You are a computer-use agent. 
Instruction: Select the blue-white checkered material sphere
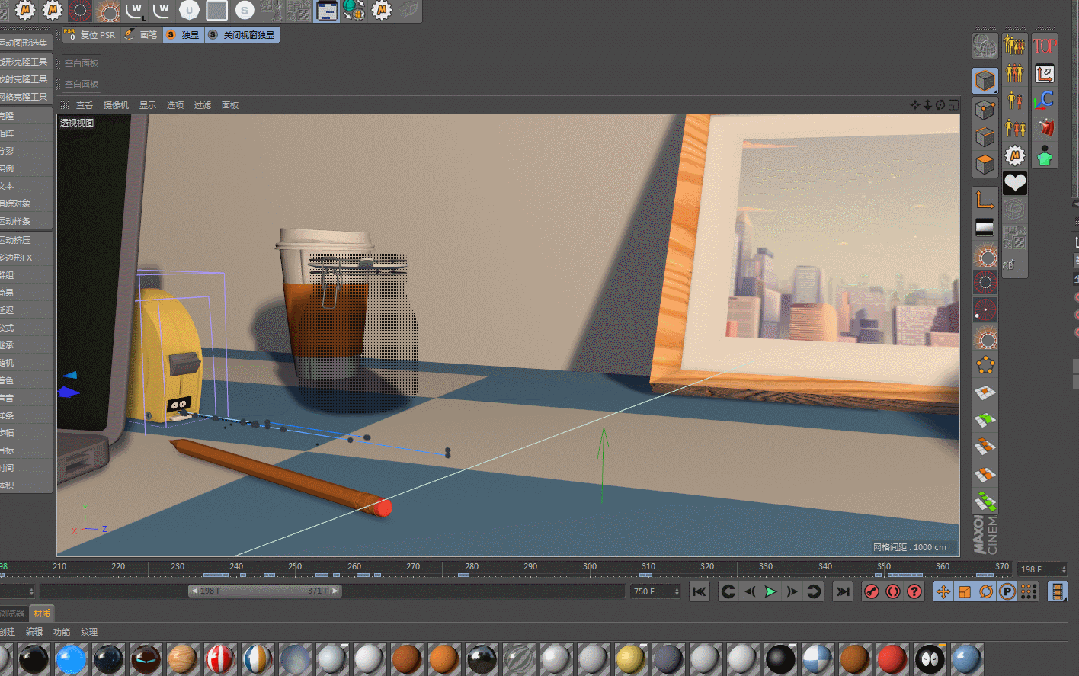pyautogui.click(x=818, y=659)
